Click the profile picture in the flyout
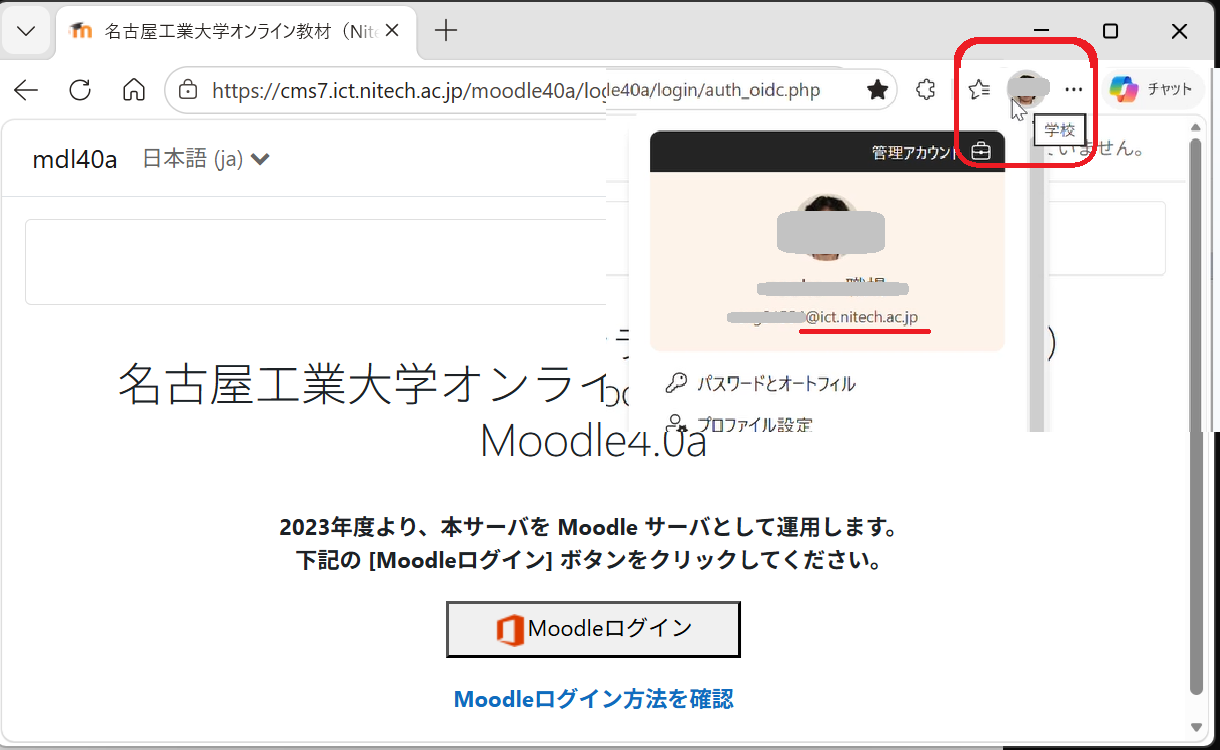Viewport: 1220px width, 750px height. point(829,230)
